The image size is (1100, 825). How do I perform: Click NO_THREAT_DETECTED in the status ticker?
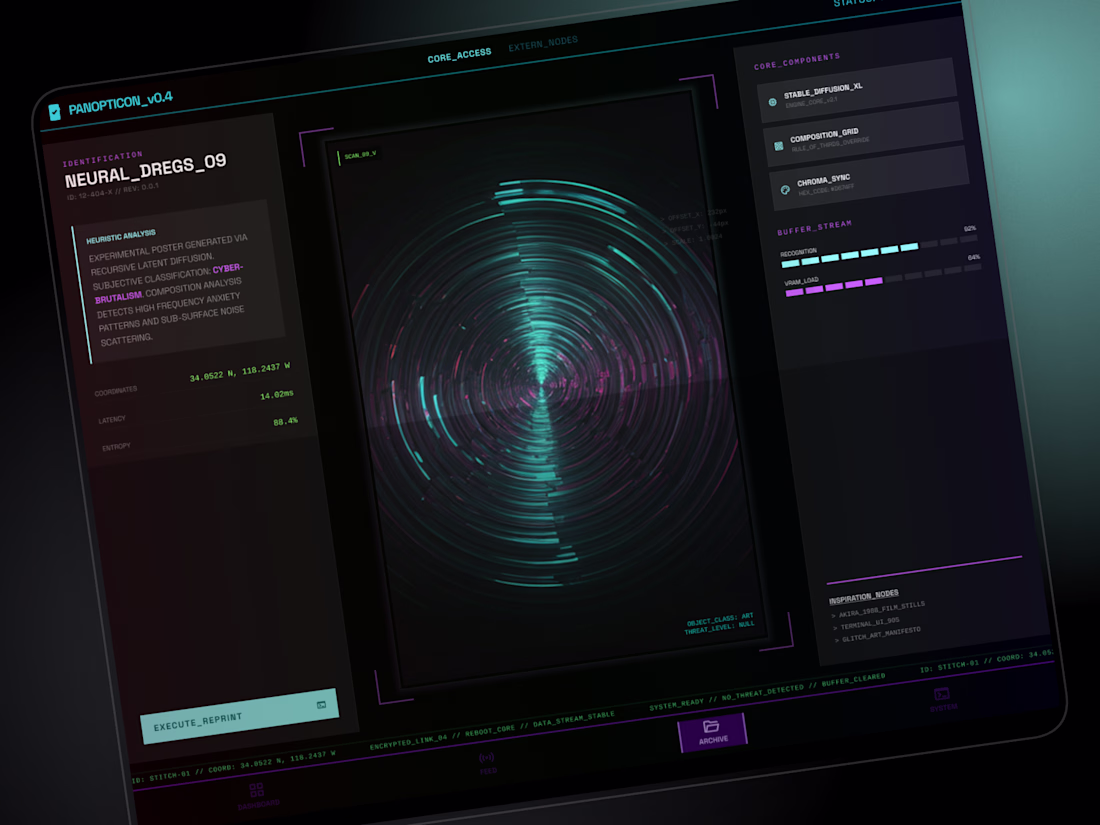763,692
